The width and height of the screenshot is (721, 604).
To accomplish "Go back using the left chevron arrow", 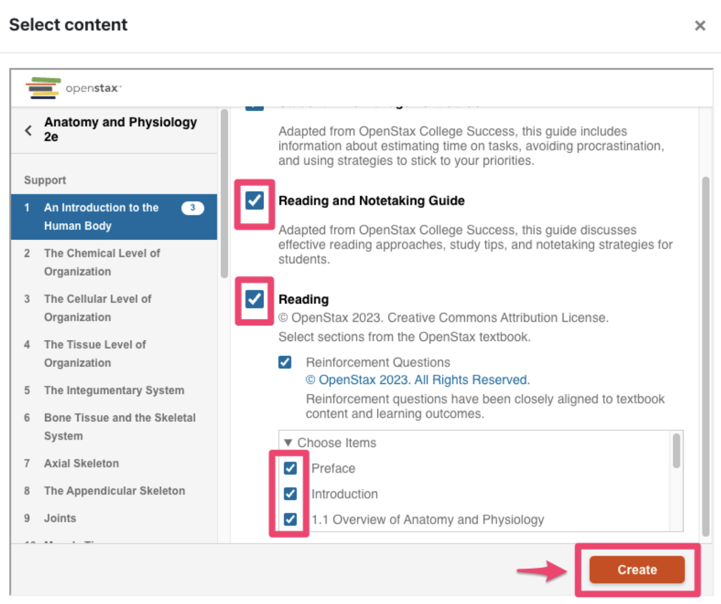I will tap(29, 130).
